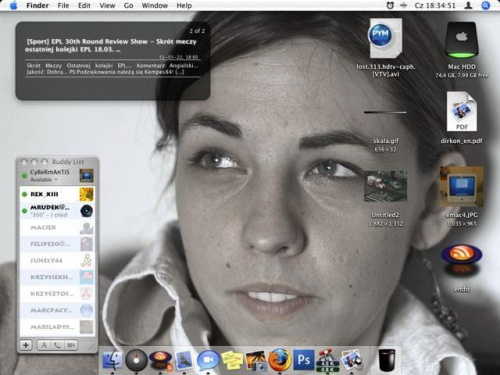Open Preview from the Dock
500x375 pixels.
pos(351,360)
